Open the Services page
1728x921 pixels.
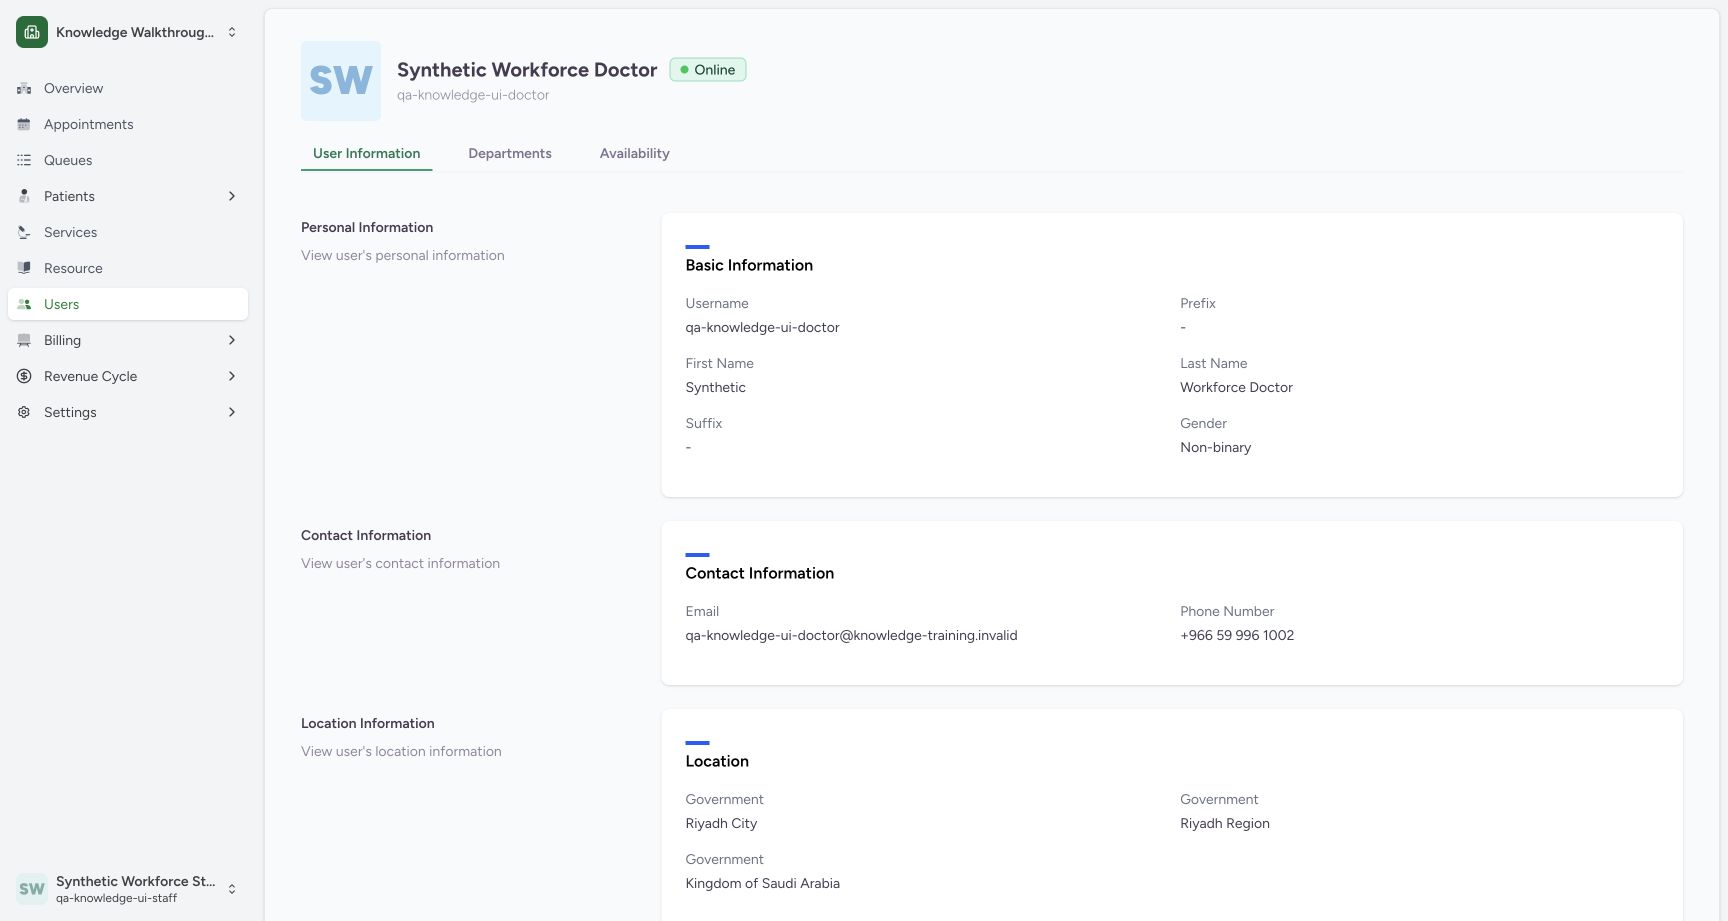(128, 232)
